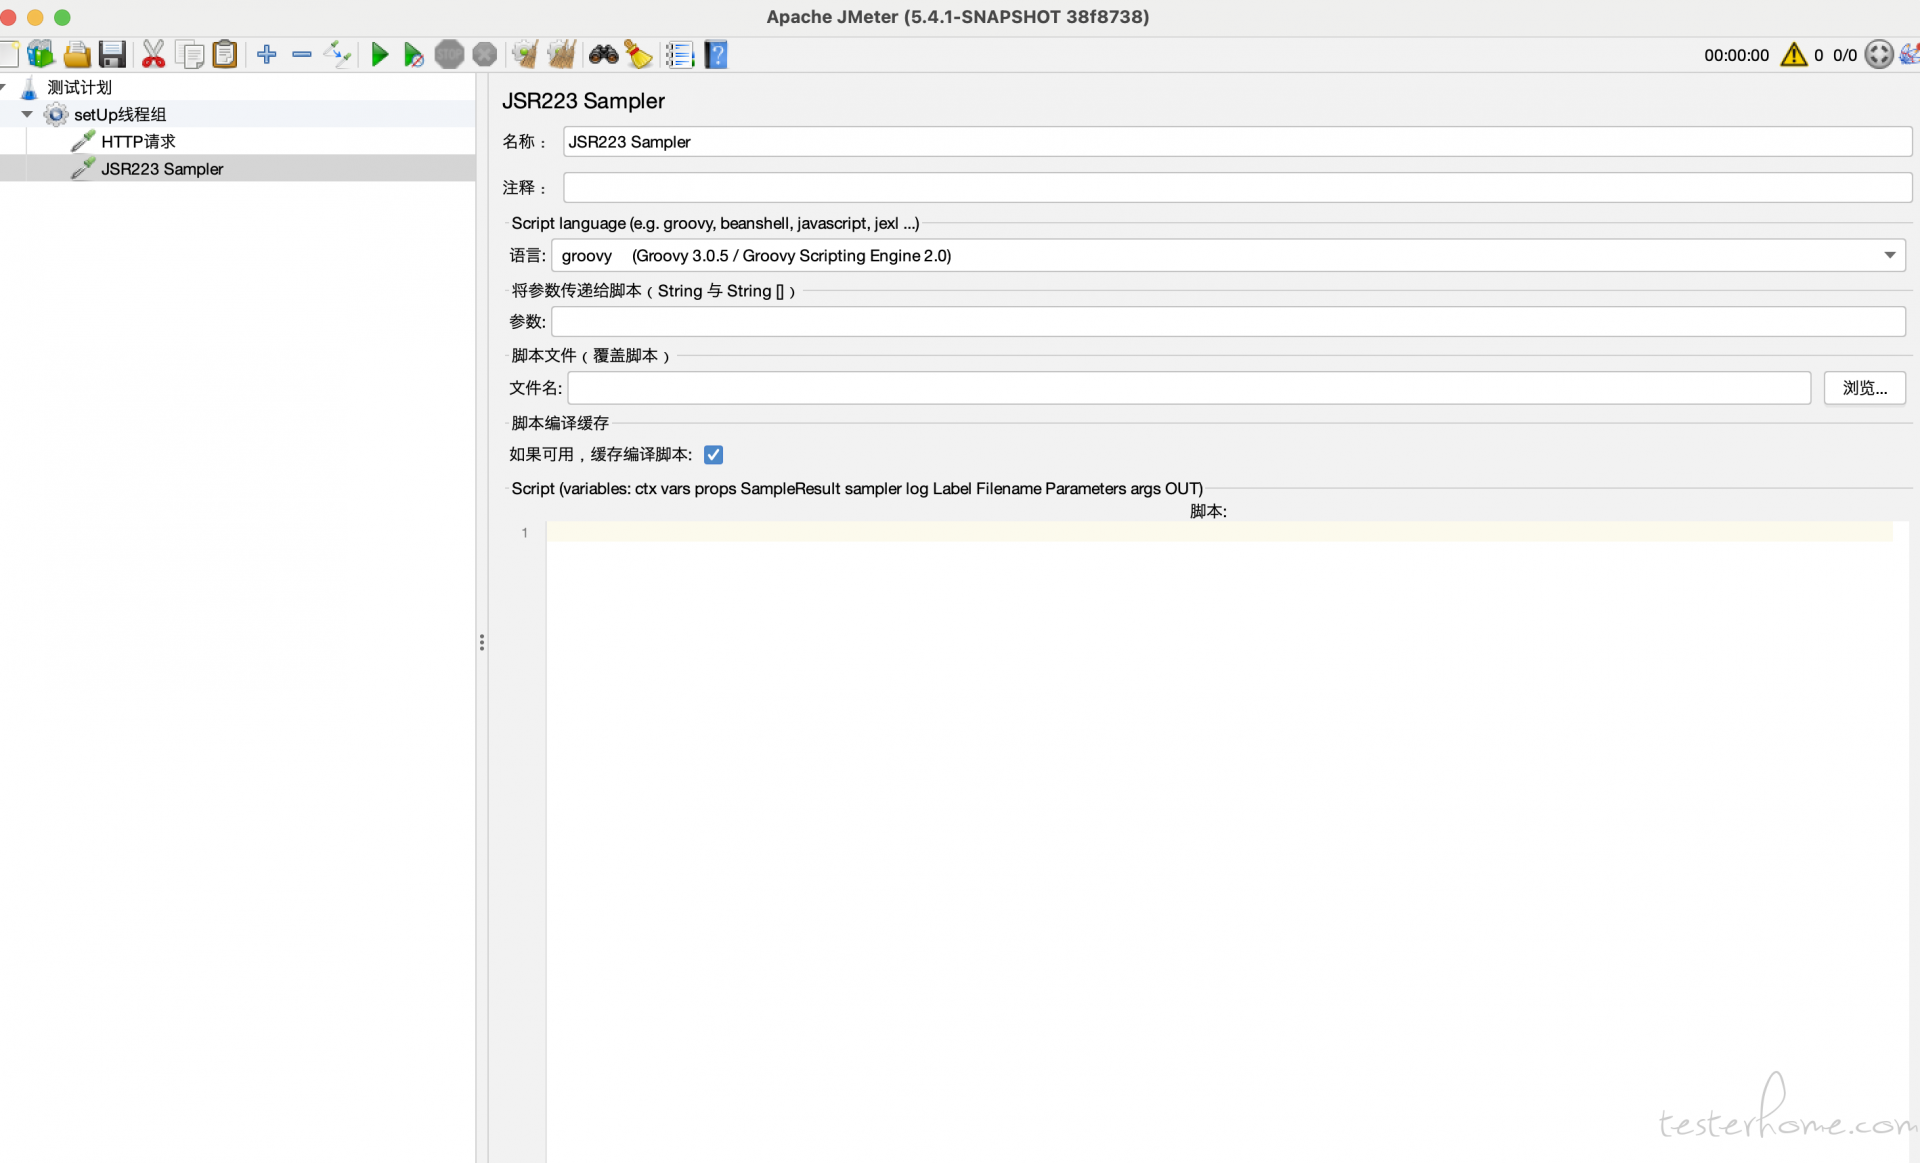Screen dimensions: 1920x1163
Task: Click line 1 of script editor
Action: tap(1219, 532)
